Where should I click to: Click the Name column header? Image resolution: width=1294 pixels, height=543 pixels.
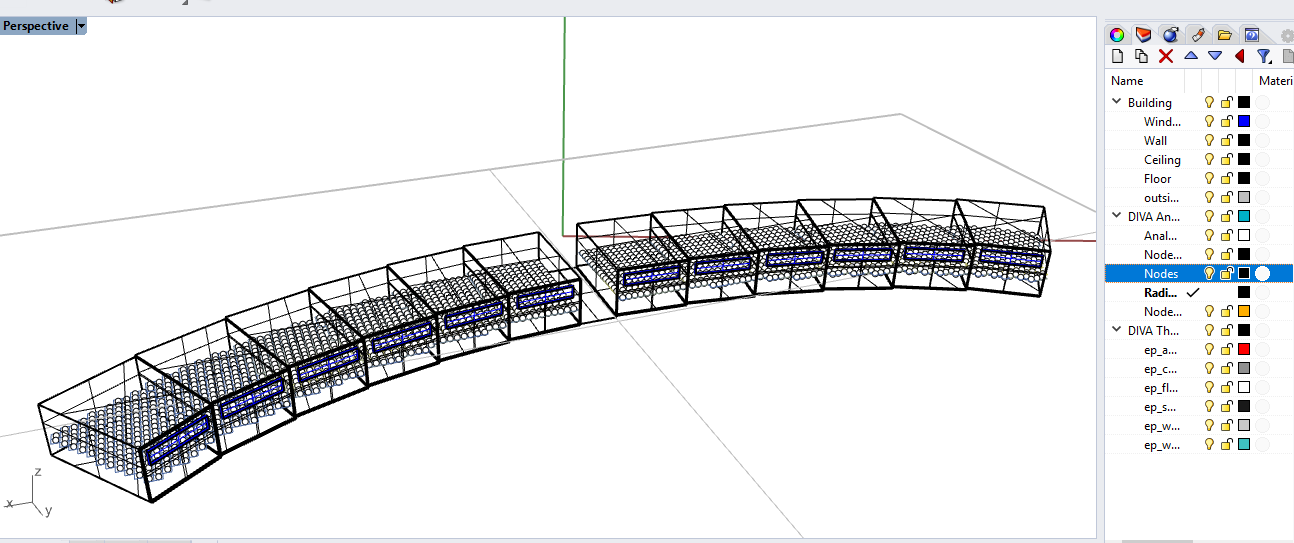click(1127, 81)
